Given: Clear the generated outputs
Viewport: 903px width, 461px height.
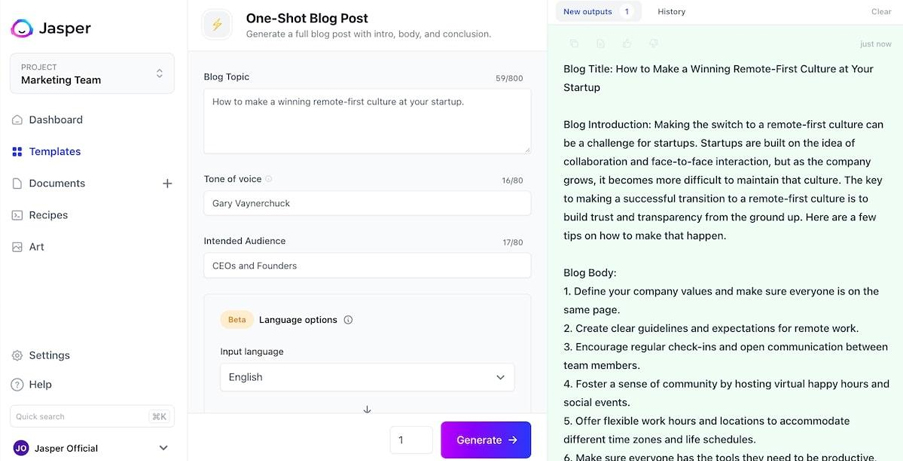Looking at the screenshot, I should [x=881, y=12].
